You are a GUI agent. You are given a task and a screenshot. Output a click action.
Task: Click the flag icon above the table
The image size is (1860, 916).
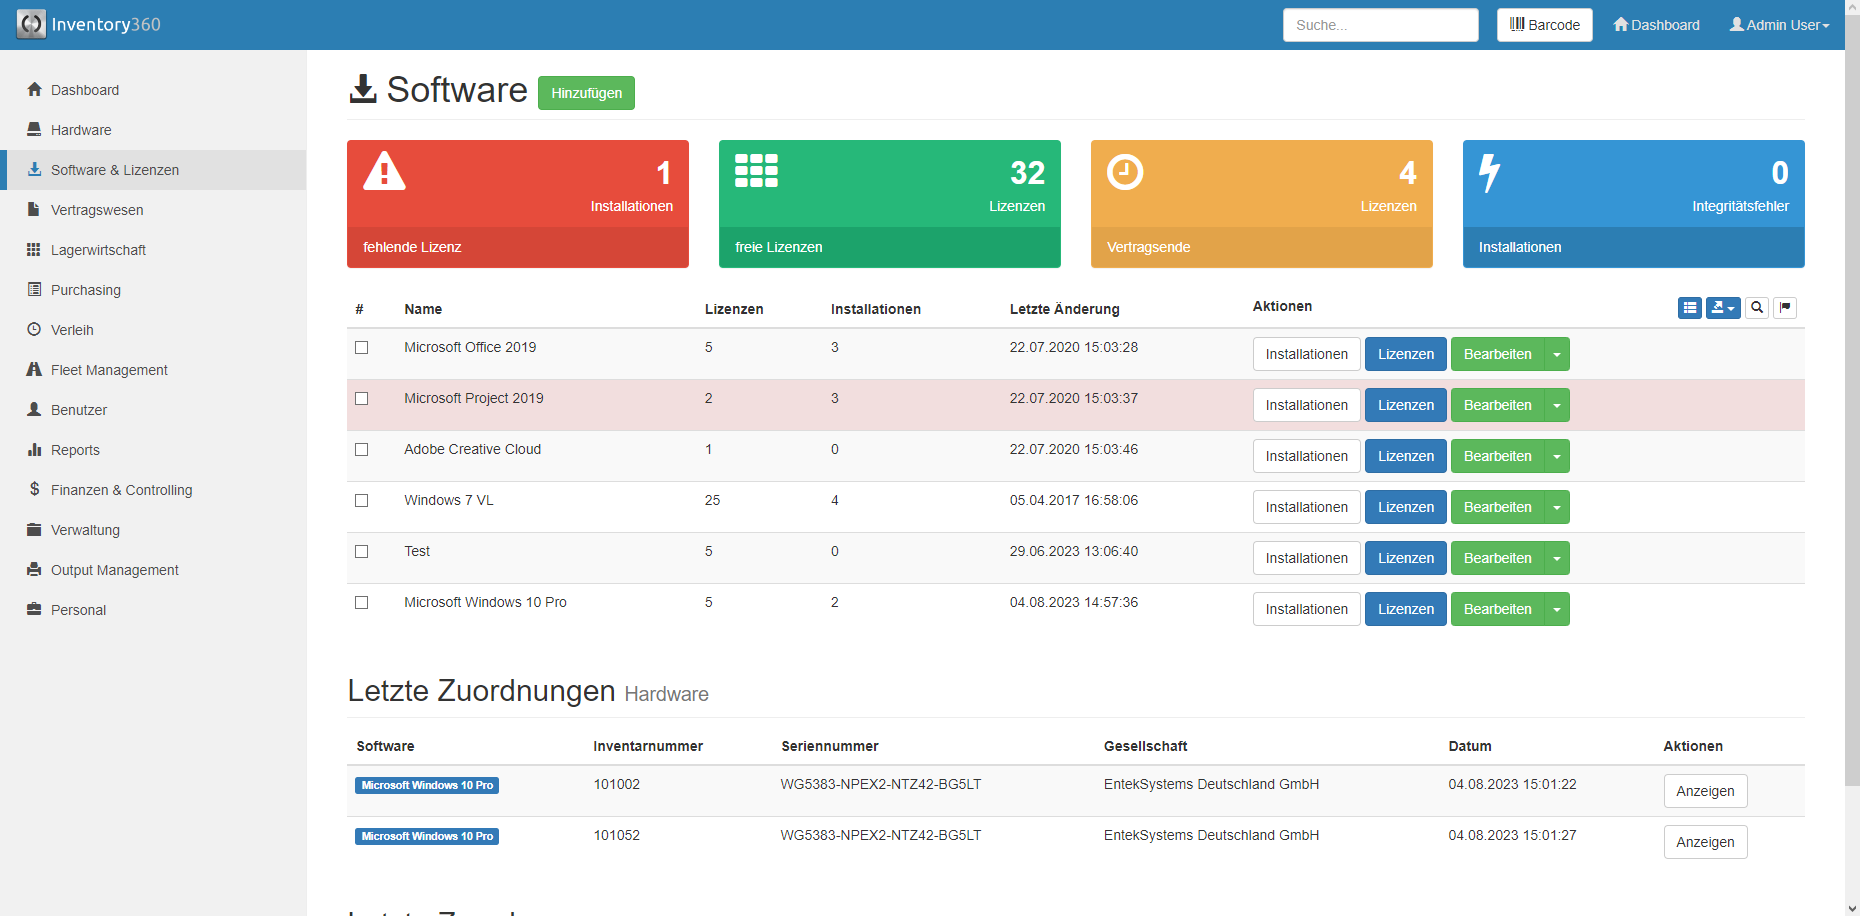coord(1785,308)
